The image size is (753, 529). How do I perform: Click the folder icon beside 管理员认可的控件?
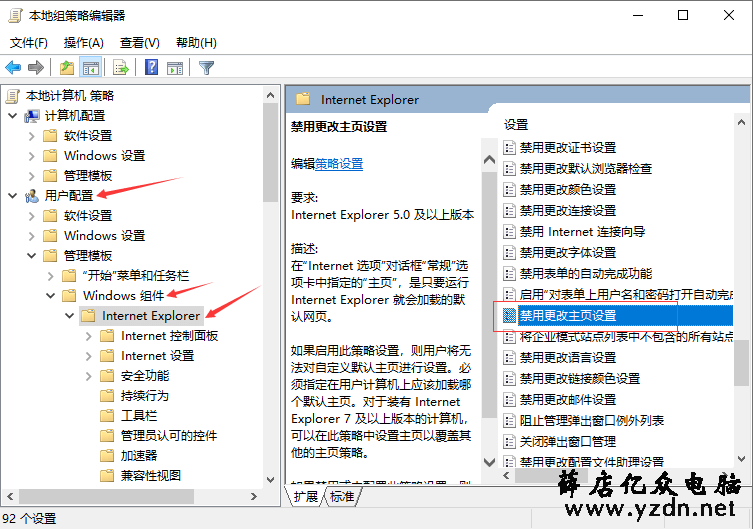point(107,435)
